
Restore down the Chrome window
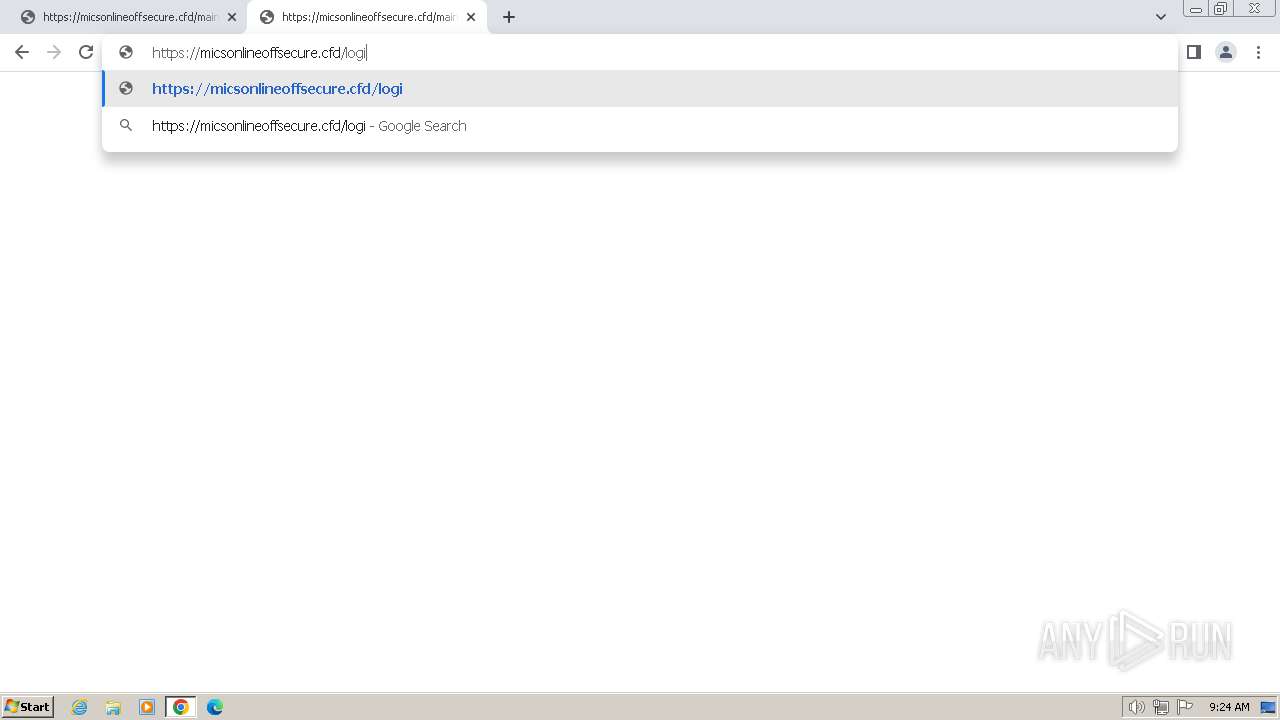[x=1221, y=8]
